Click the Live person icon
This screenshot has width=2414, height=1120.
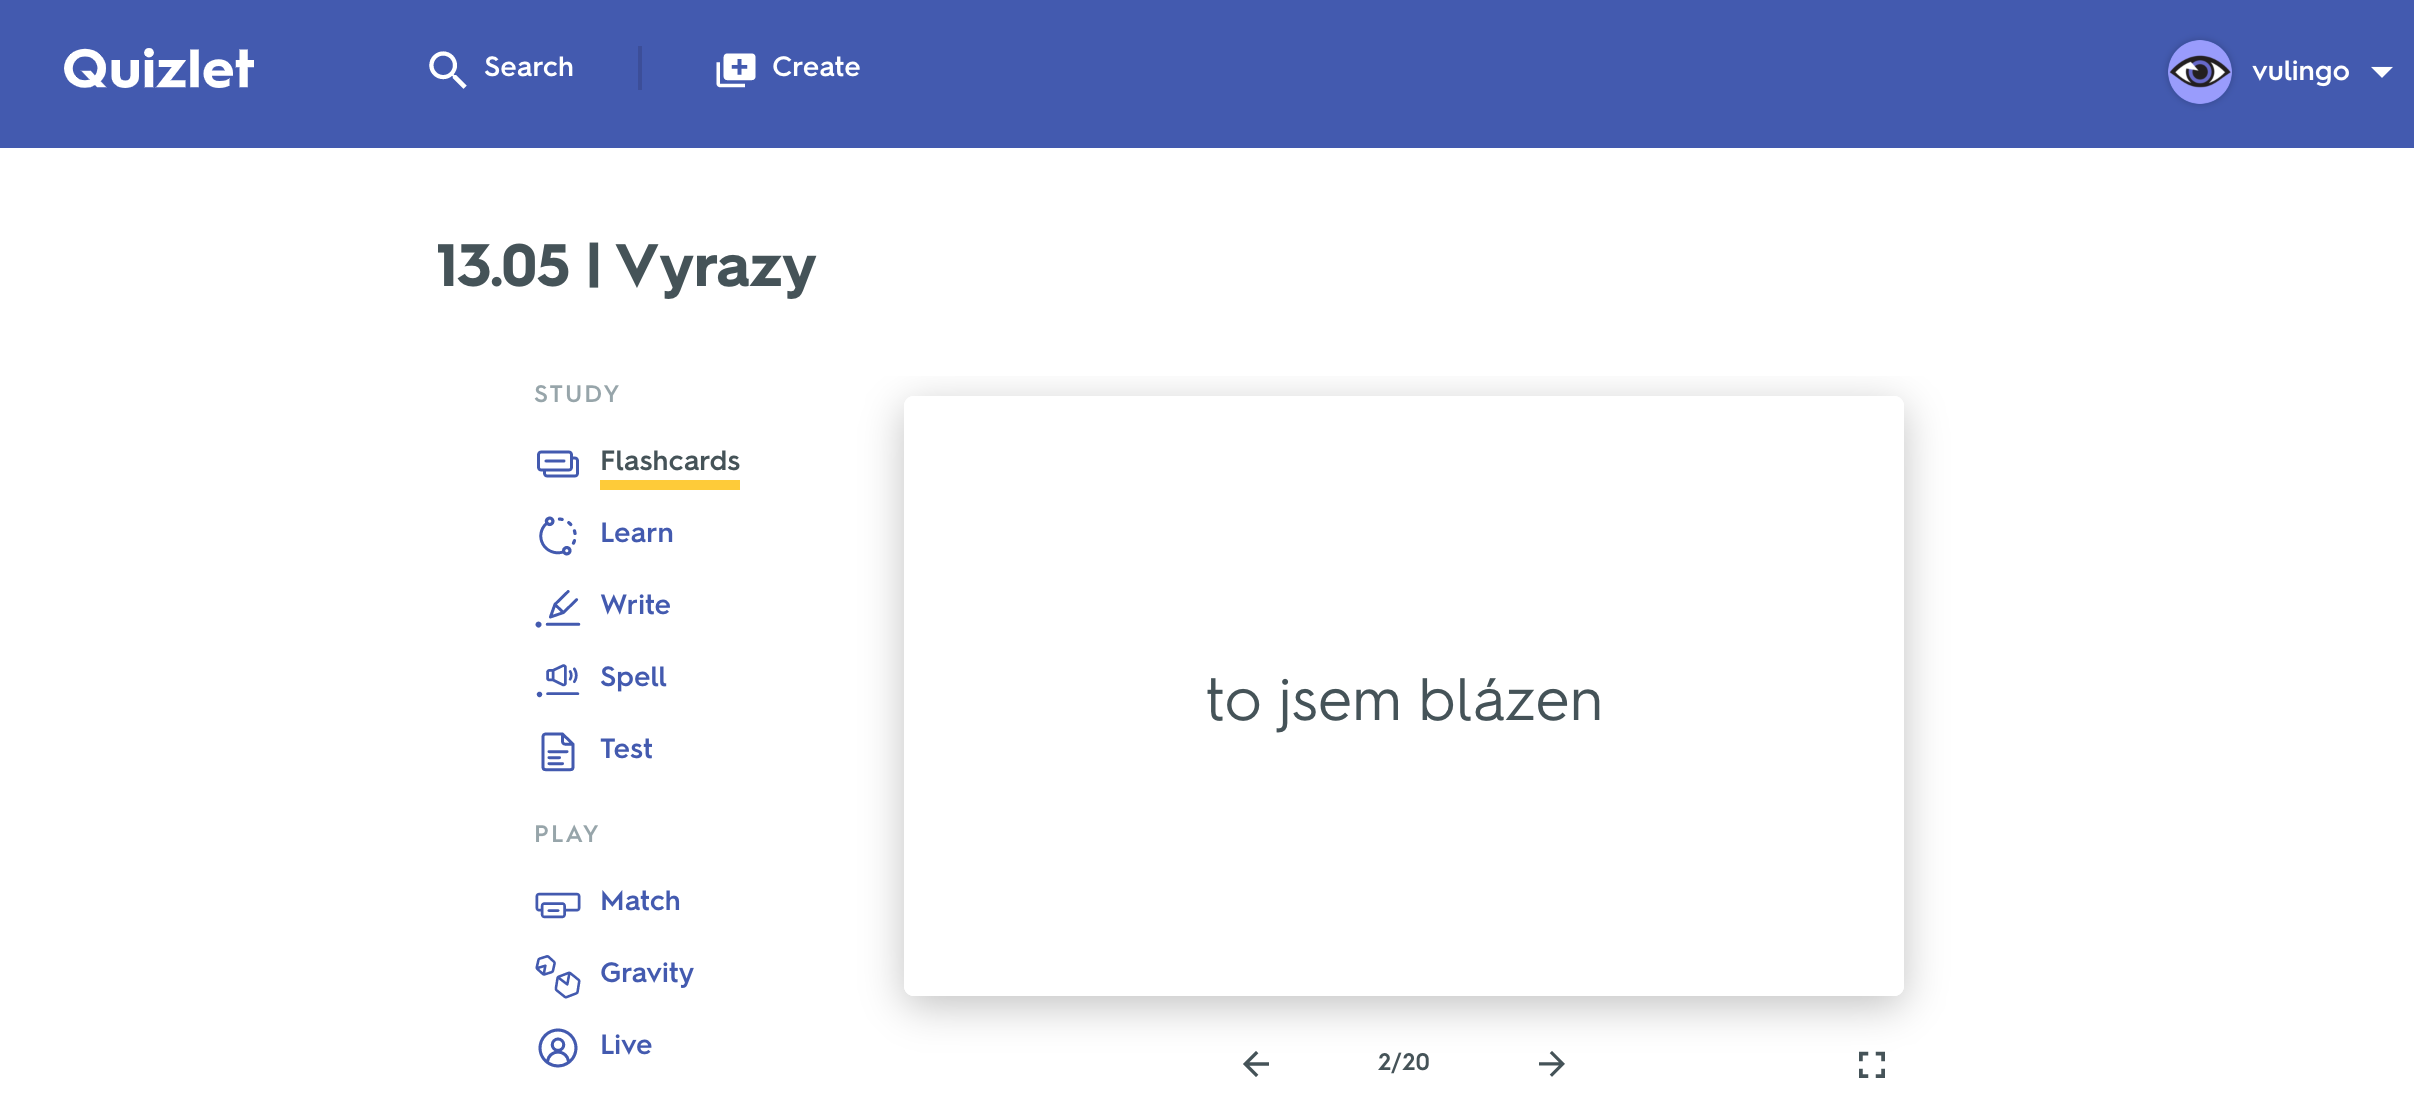[557, 1048]
